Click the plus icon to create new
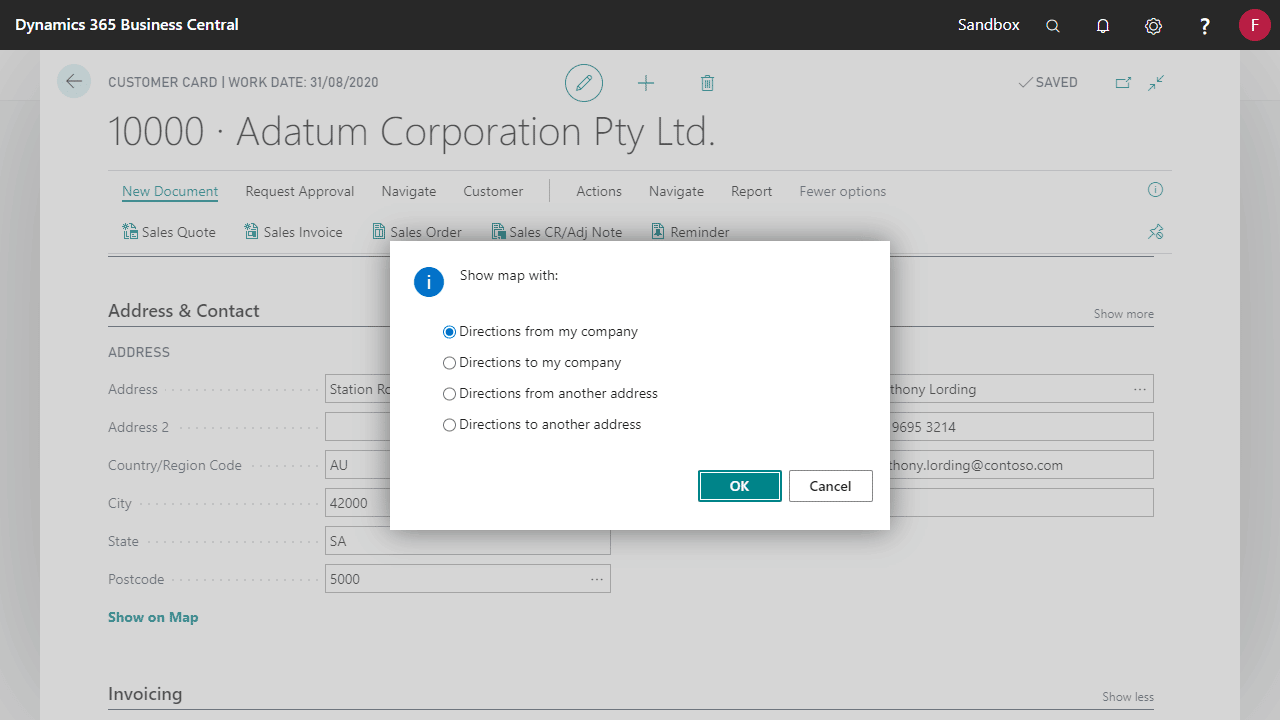 click(646, 83)
